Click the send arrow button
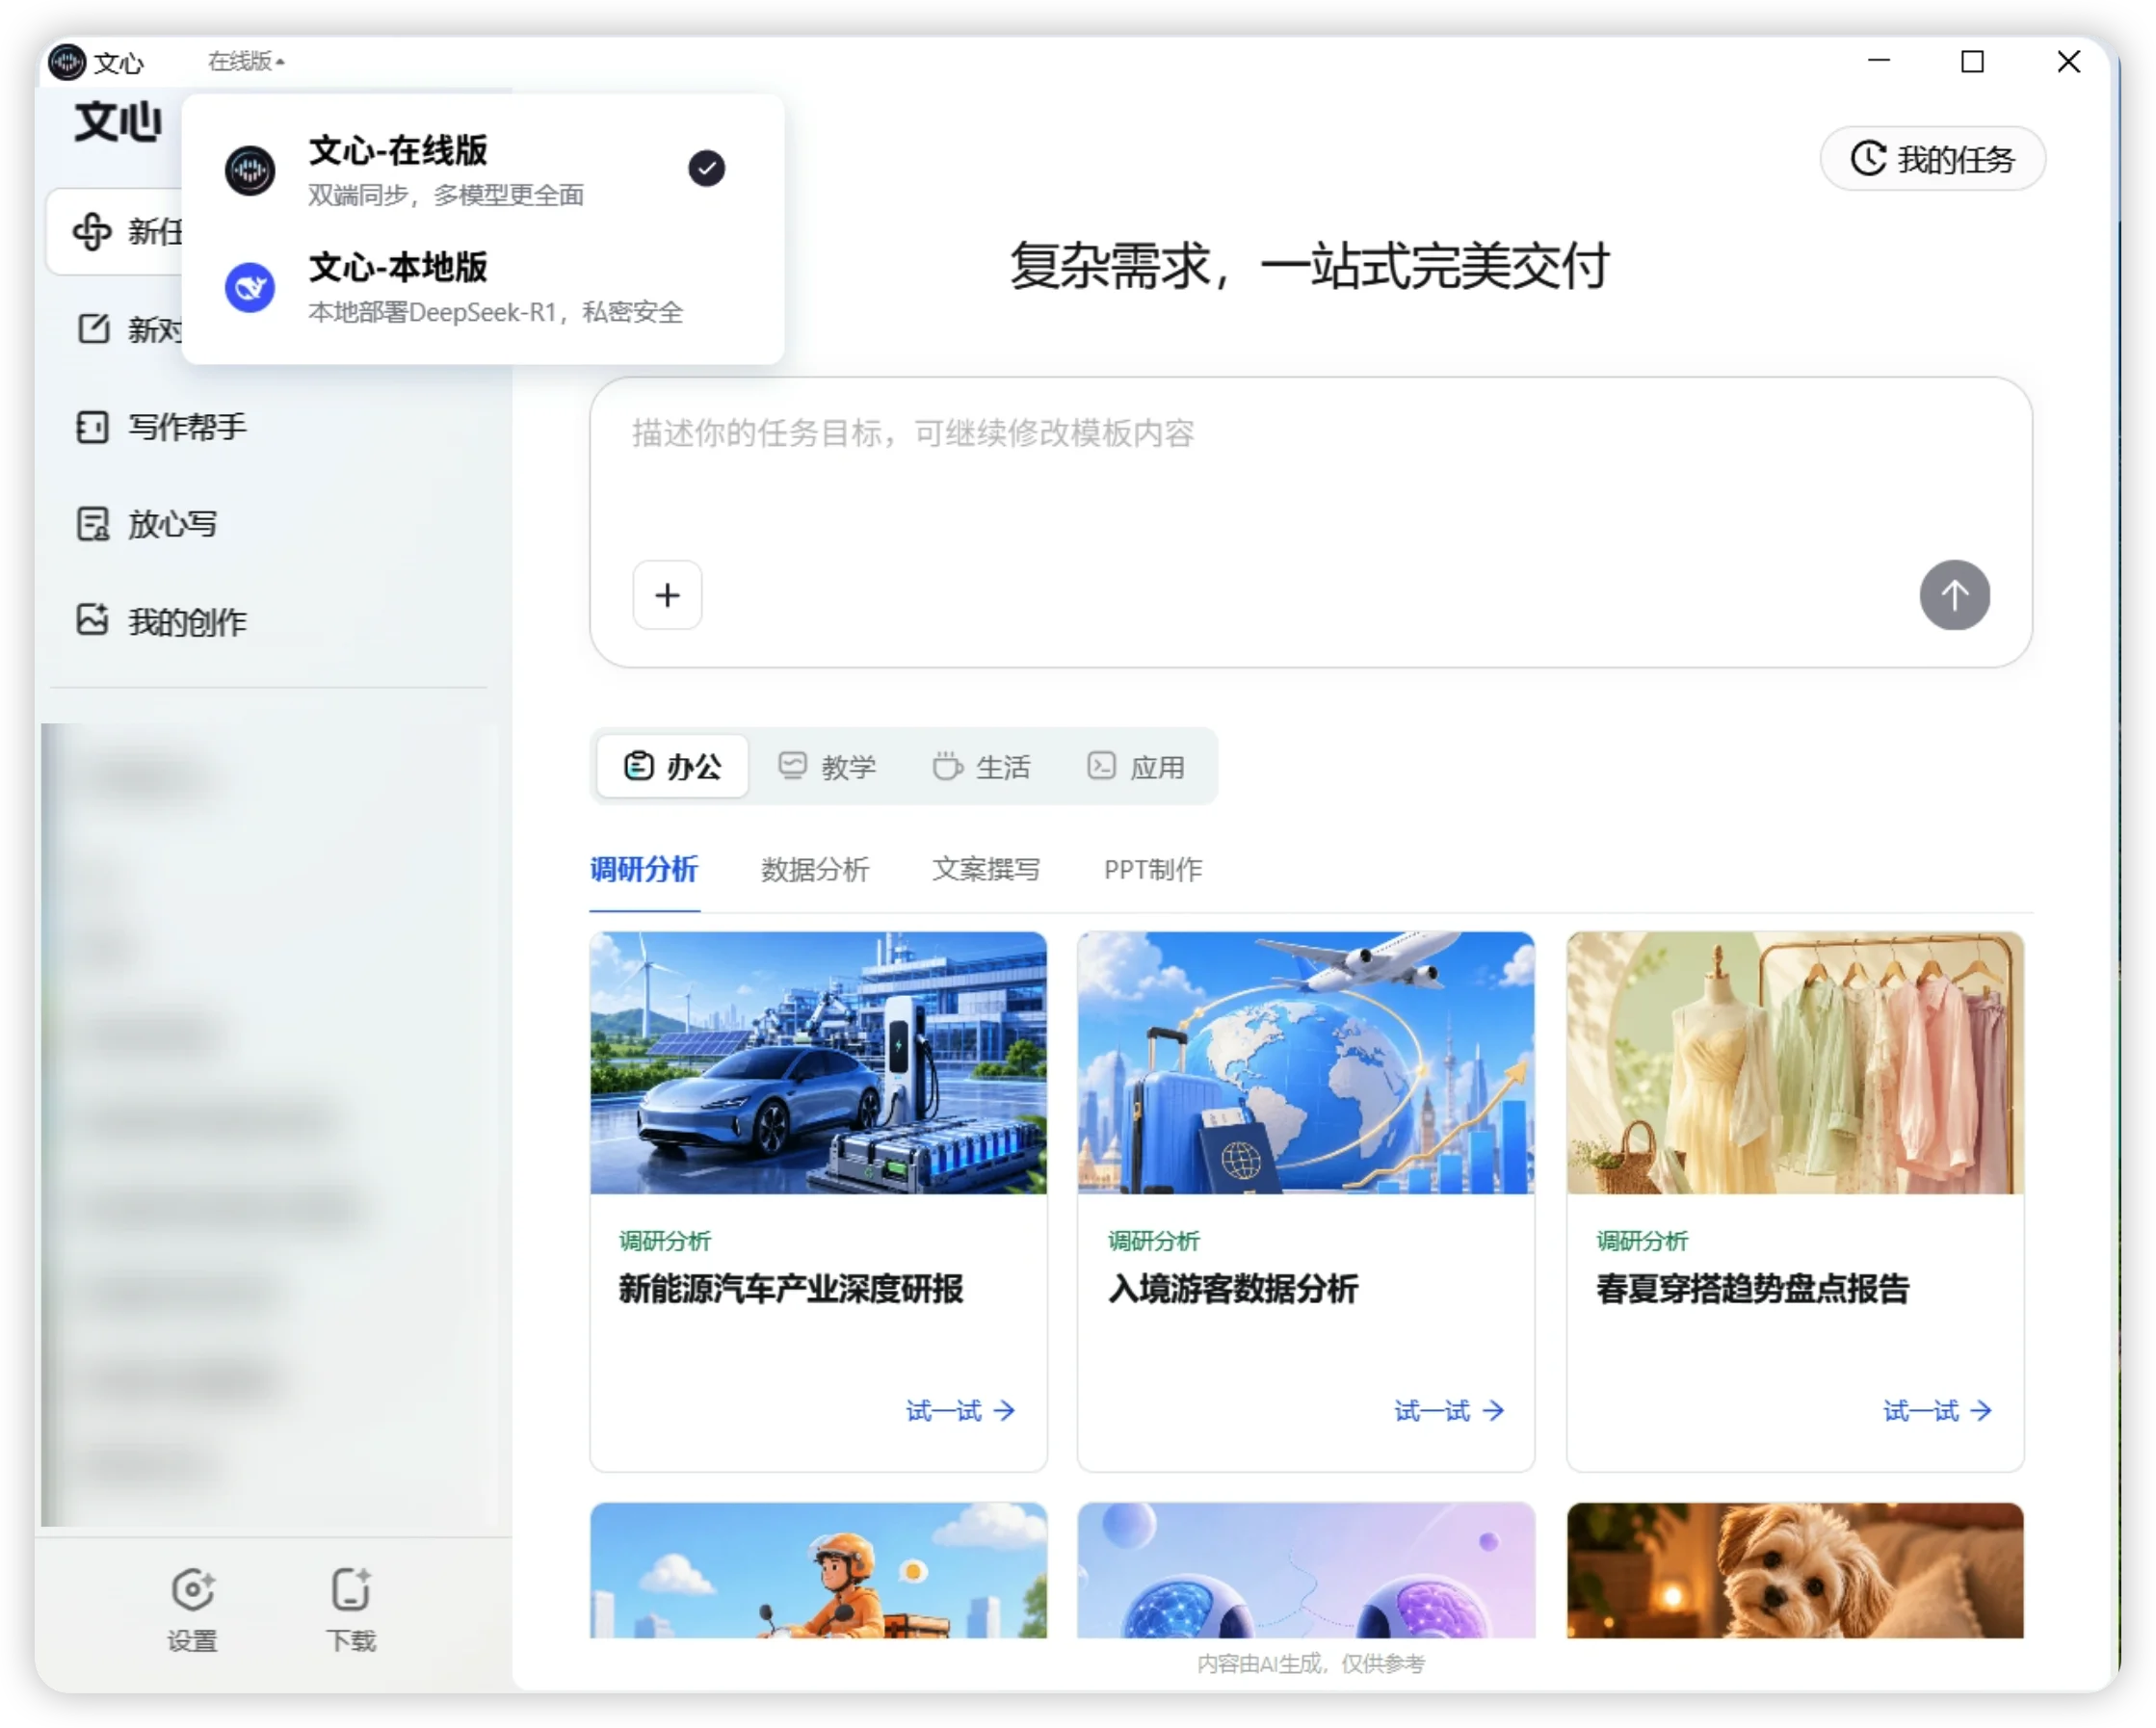This screenshot has width=2156, height=1728. pos(1954,595)
